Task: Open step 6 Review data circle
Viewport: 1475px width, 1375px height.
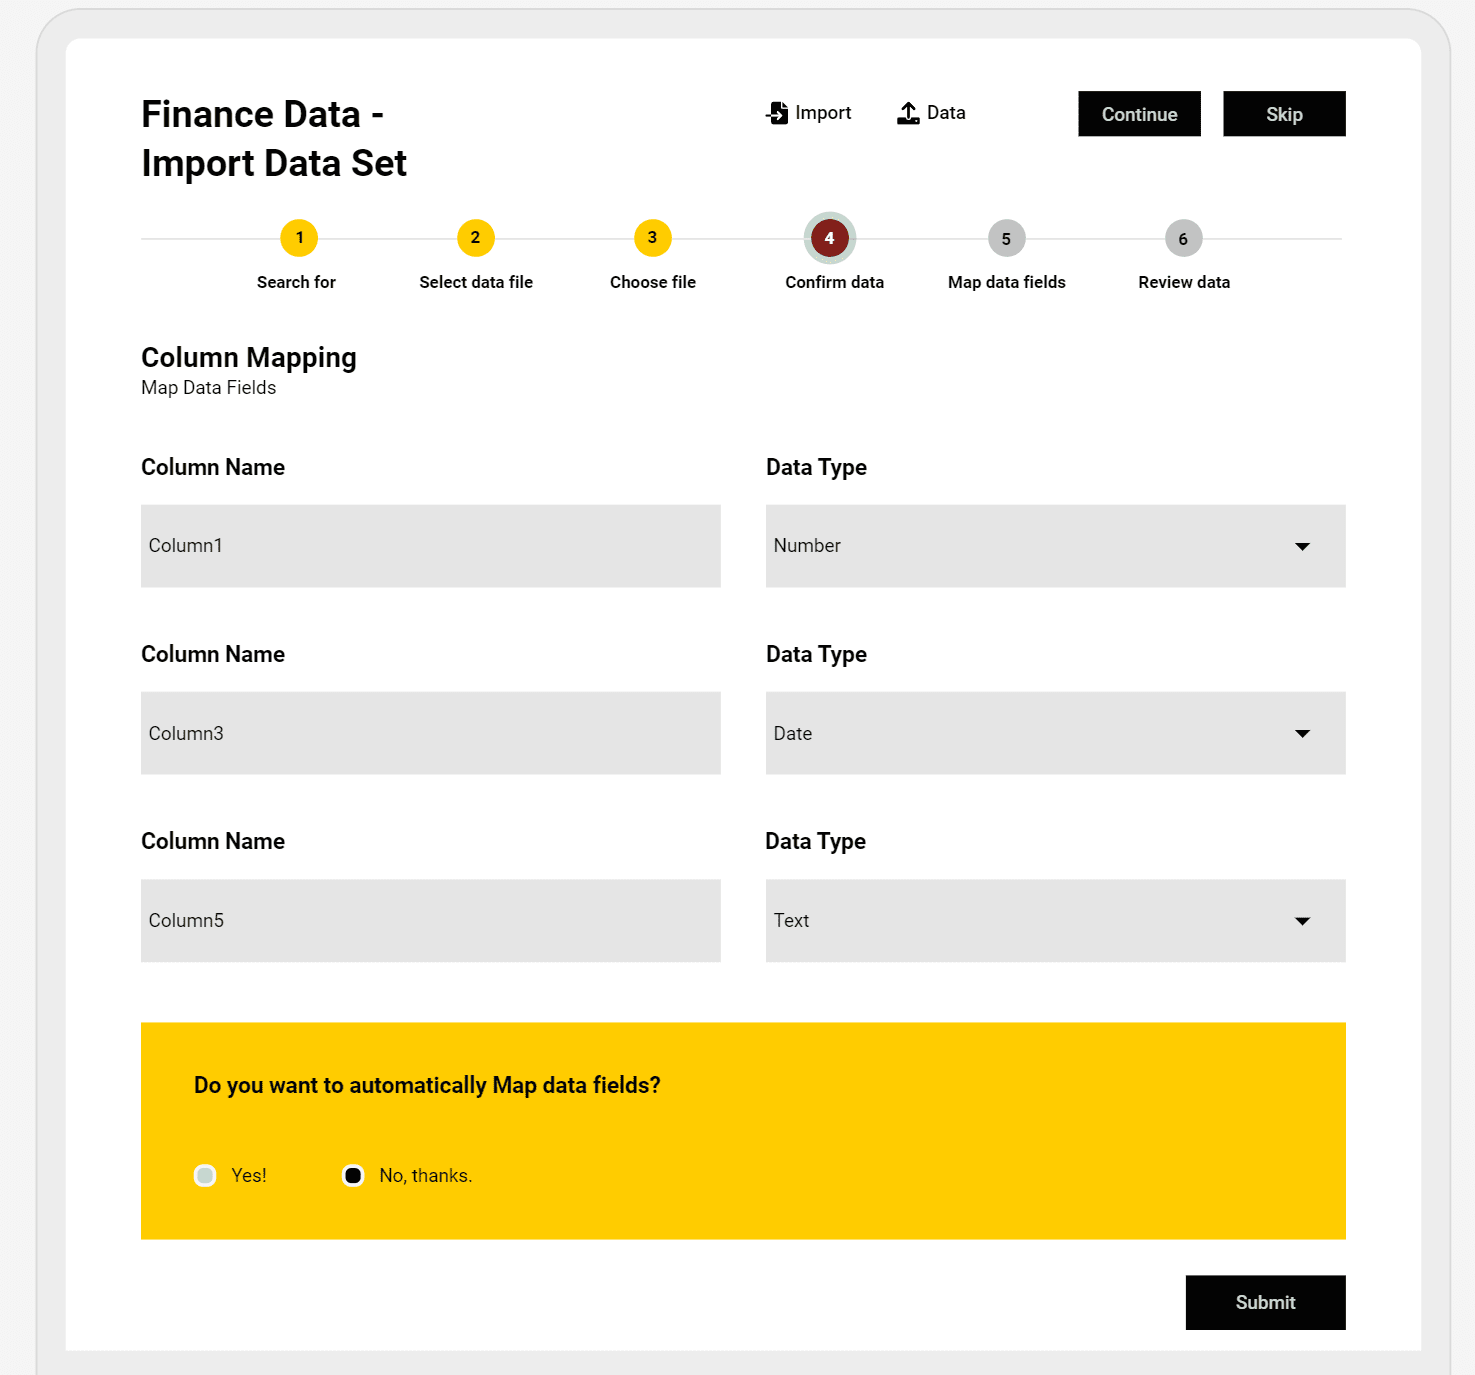Action: click(1184, 238)
